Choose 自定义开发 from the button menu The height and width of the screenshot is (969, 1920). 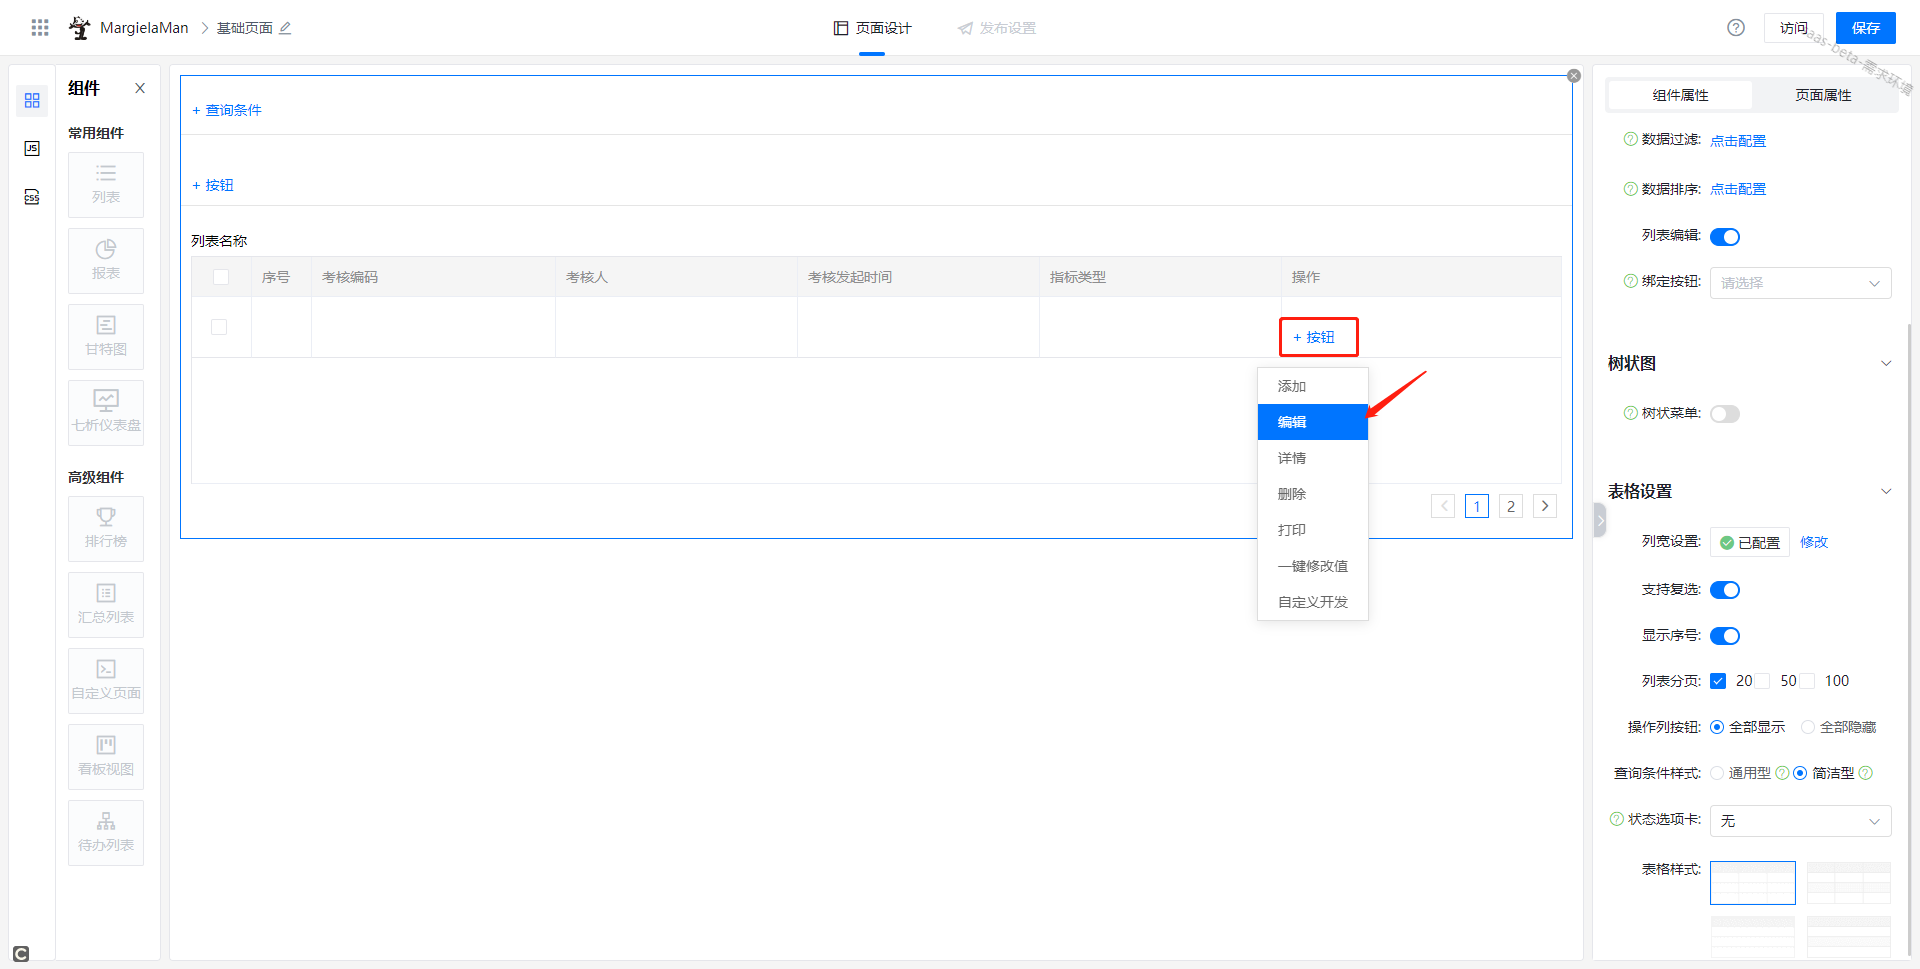click(1313, 602)
